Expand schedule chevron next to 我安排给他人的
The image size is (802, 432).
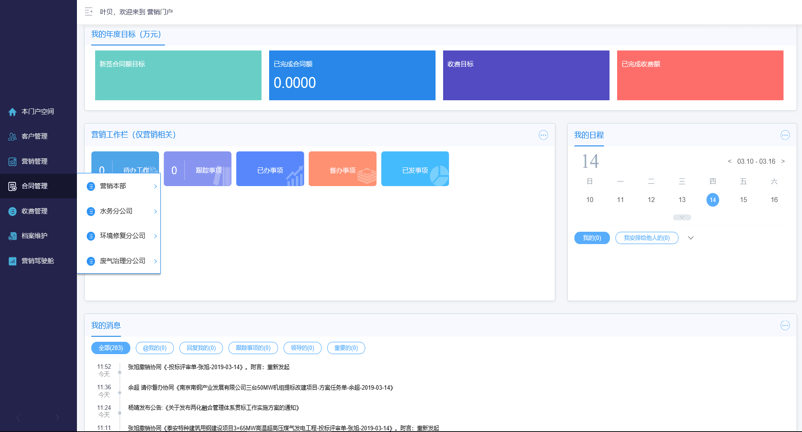pyautogui.click(x=691, y=238)
